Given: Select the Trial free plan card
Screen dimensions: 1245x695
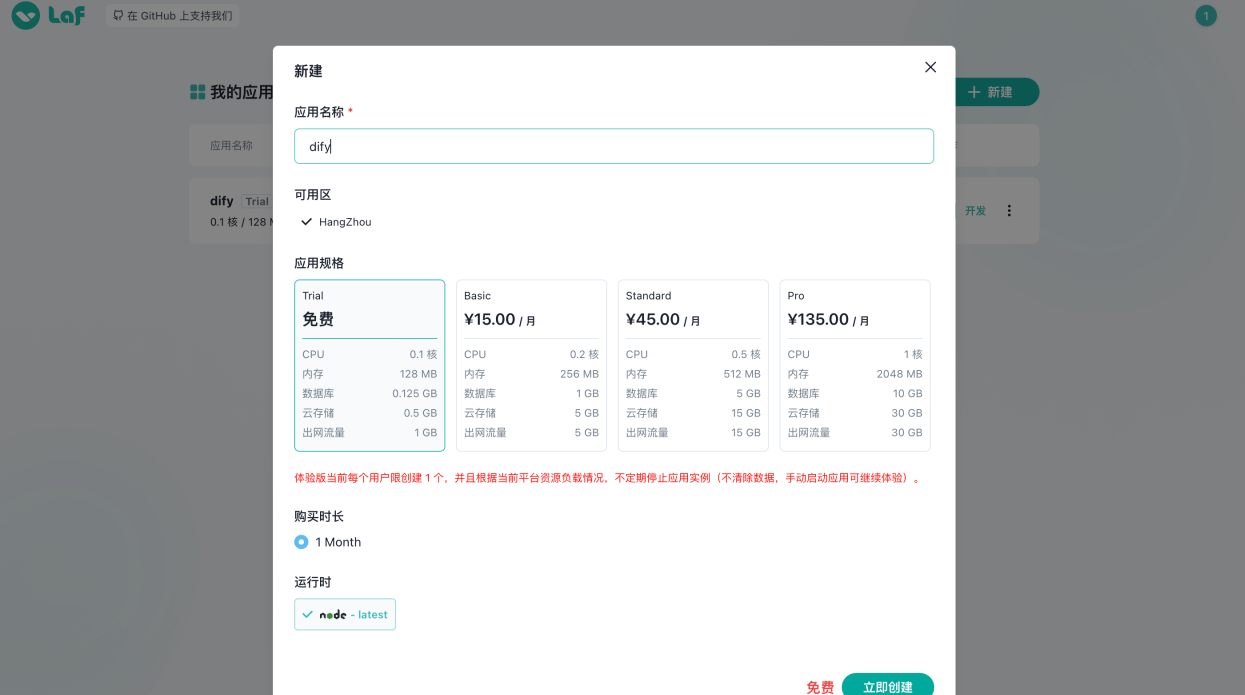Looking at the screenshot, I should pyautogui.click(x=370, y=365).
